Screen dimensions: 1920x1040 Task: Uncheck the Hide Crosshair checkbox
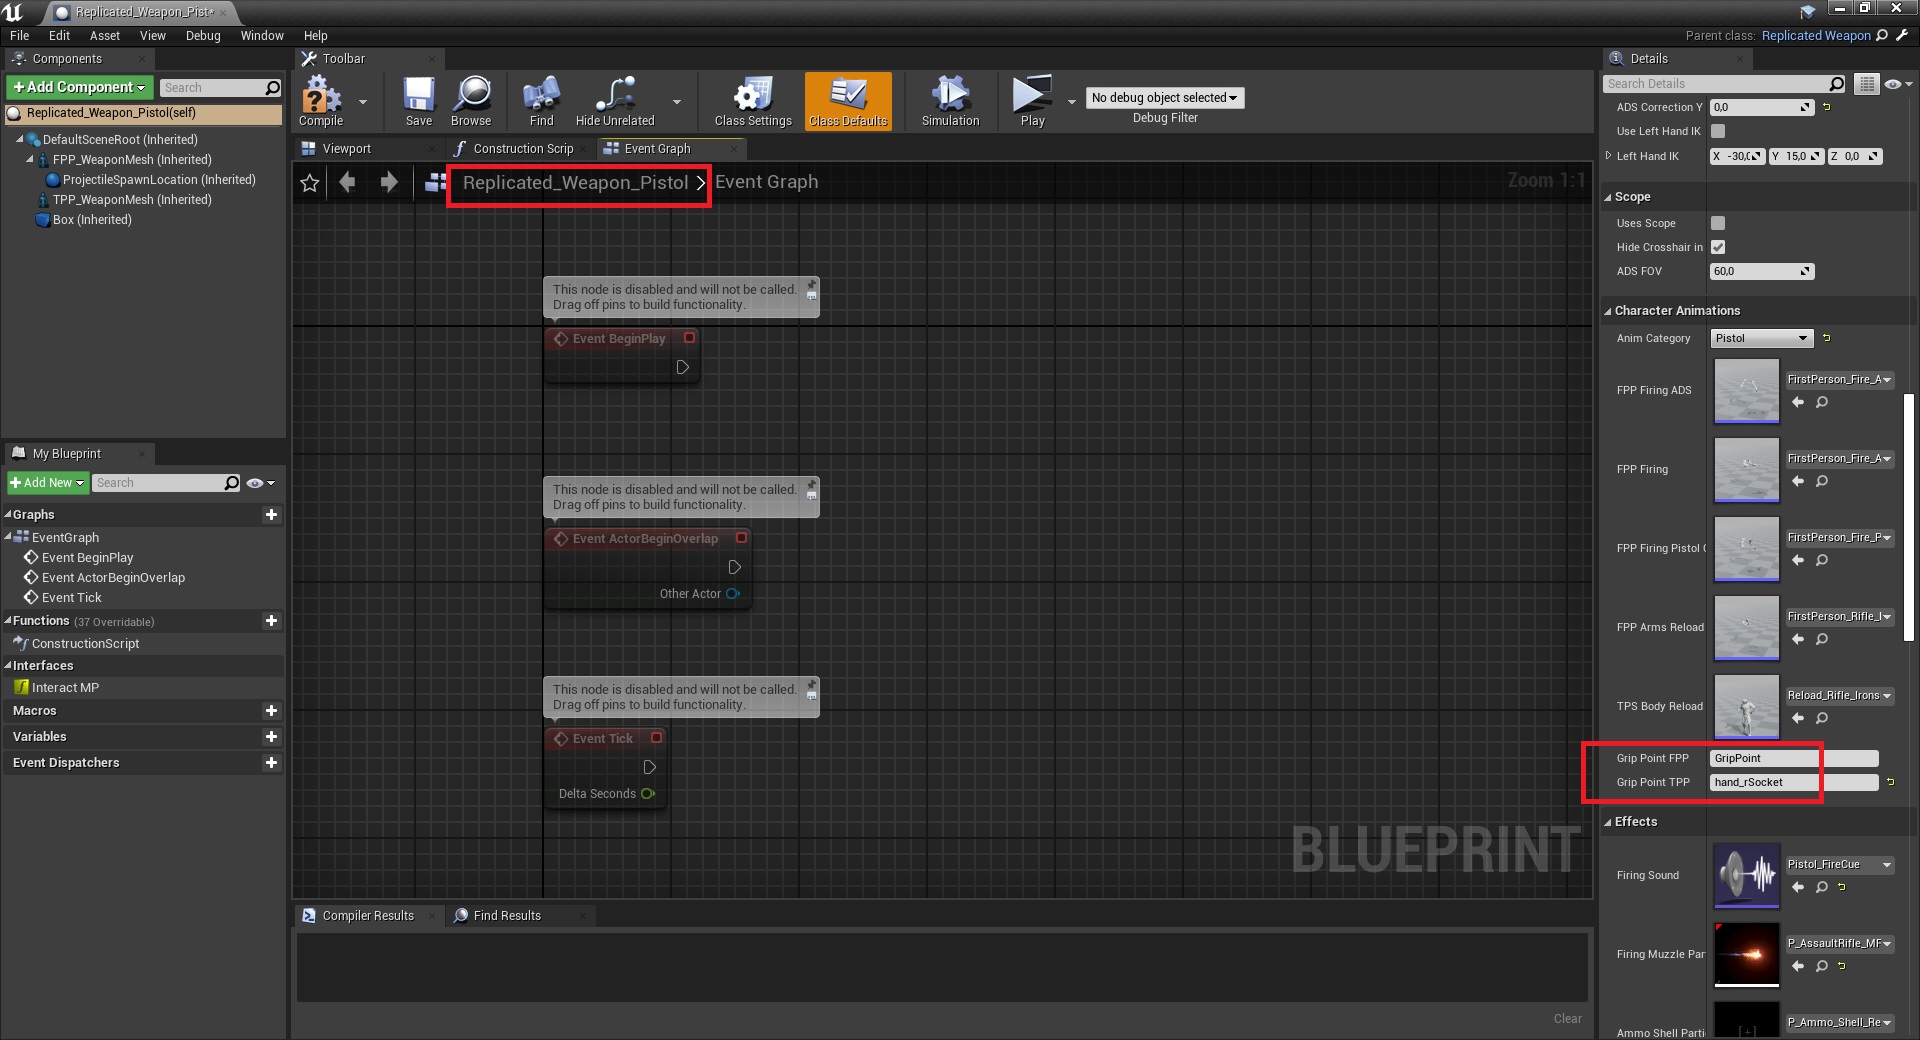coord(1718,247)
